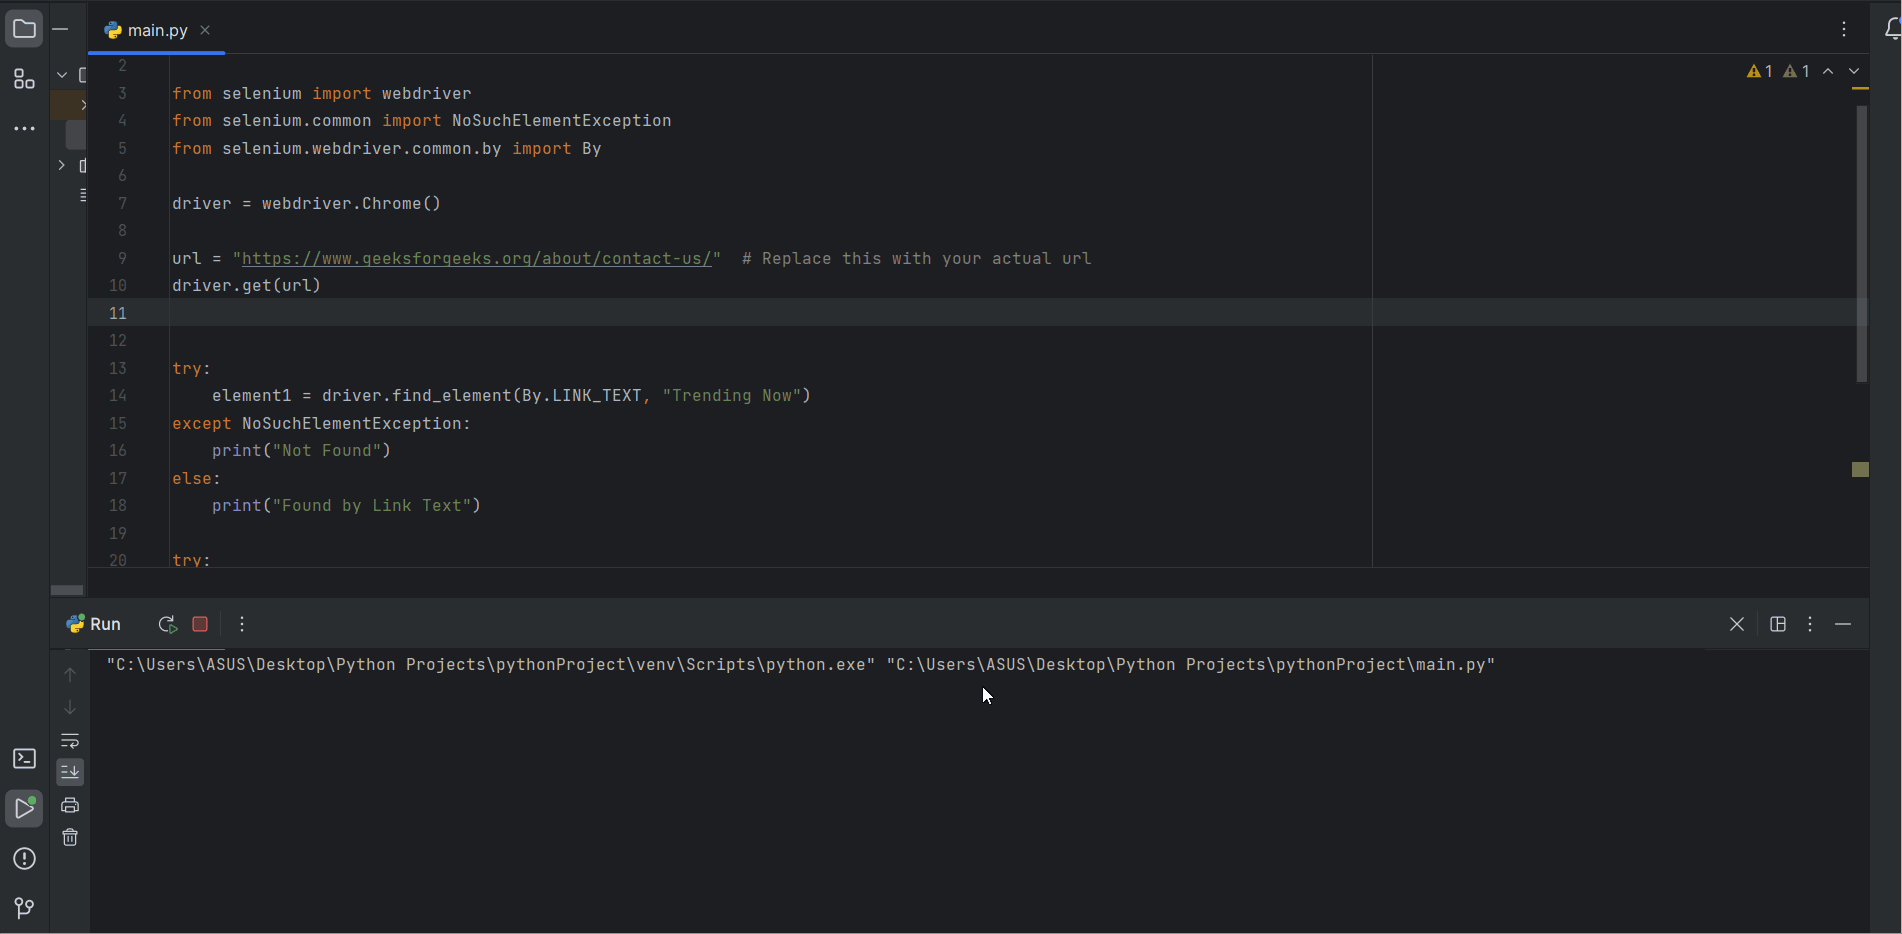Print the Run console output
Viewport: 1902px width, 934px height.
[x=70, y=805]
